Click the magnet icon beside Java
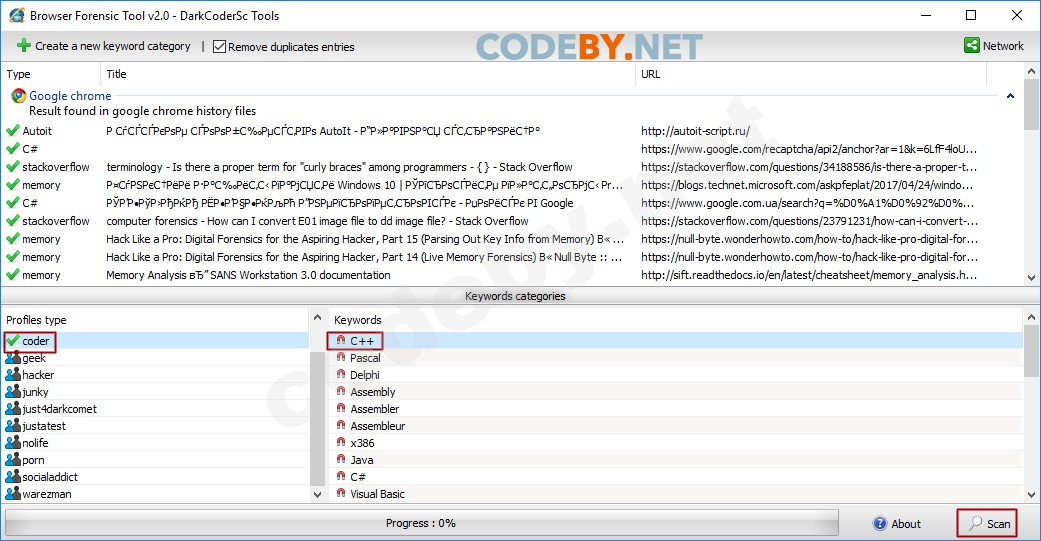1041x541 pixels. [x=341, y=459]
